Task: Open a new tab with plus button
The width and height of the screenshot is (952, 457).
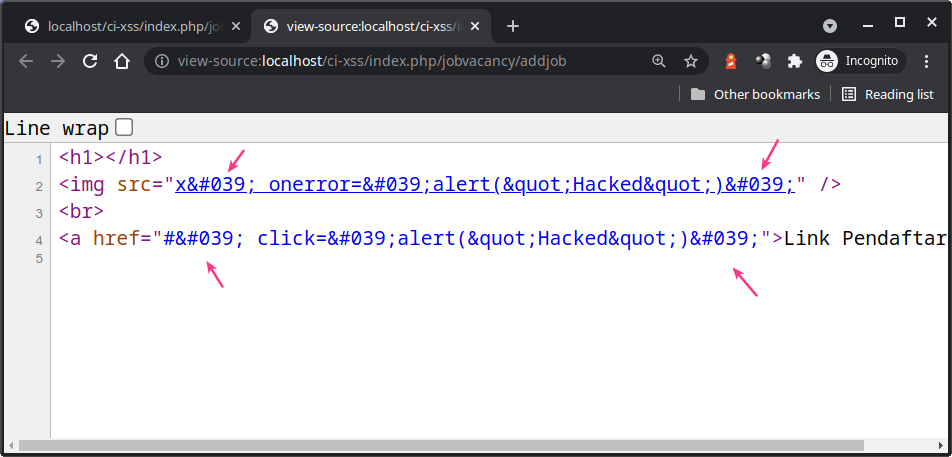Action: point(513,25)
